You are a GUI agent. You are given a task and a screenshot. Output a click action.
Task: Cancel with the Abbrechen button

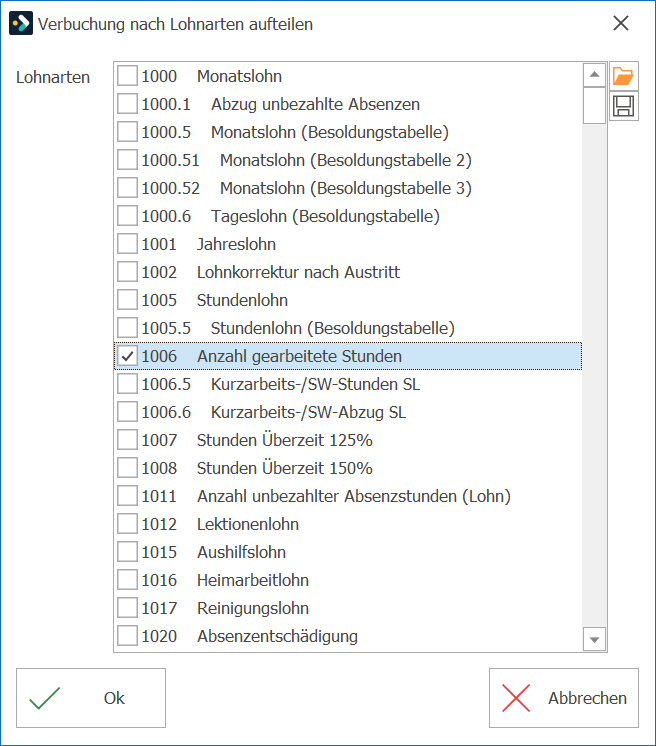coord(564,698)
